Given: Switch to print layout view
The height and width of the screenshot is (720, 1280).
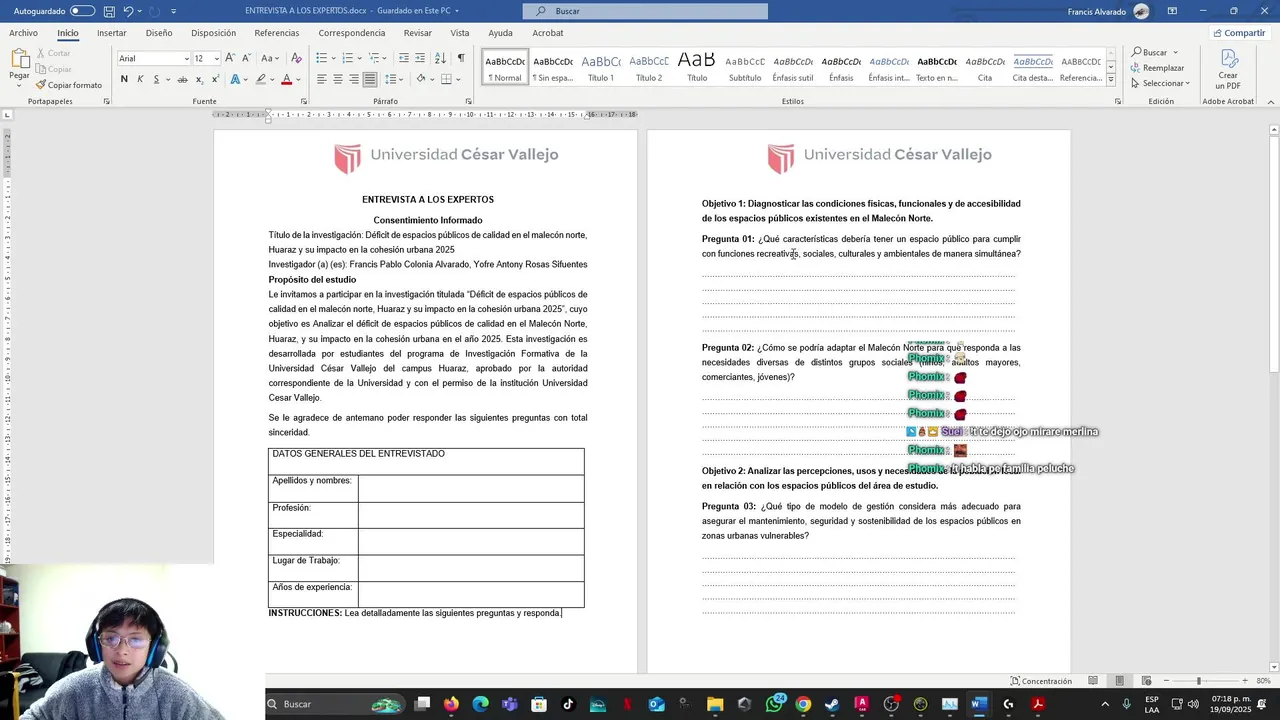Looking at the screenshot, I should click(x=1119, y=681).
